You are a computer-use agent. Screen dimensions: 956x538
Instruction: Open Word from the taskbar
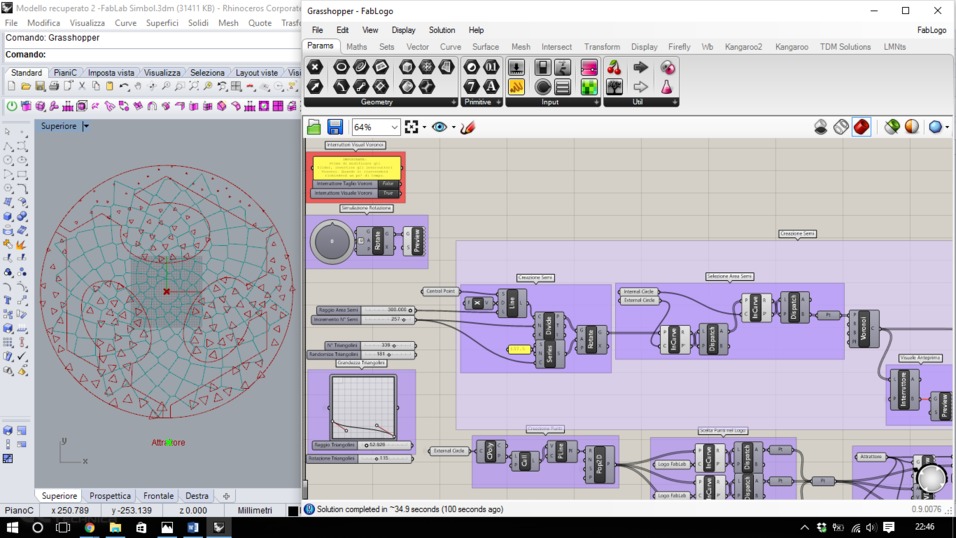pos(193,528)
